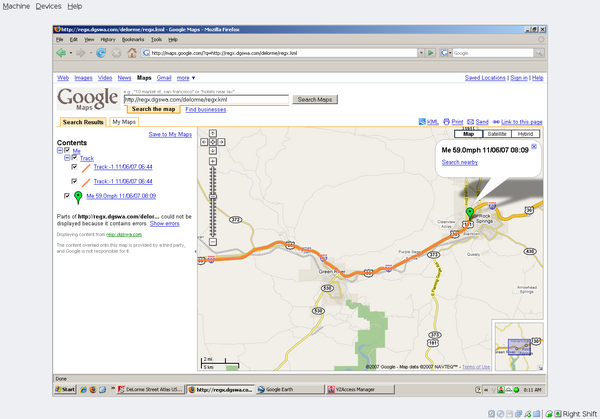
Task: Click KML icon above map
Action: (x=422, y=122)
